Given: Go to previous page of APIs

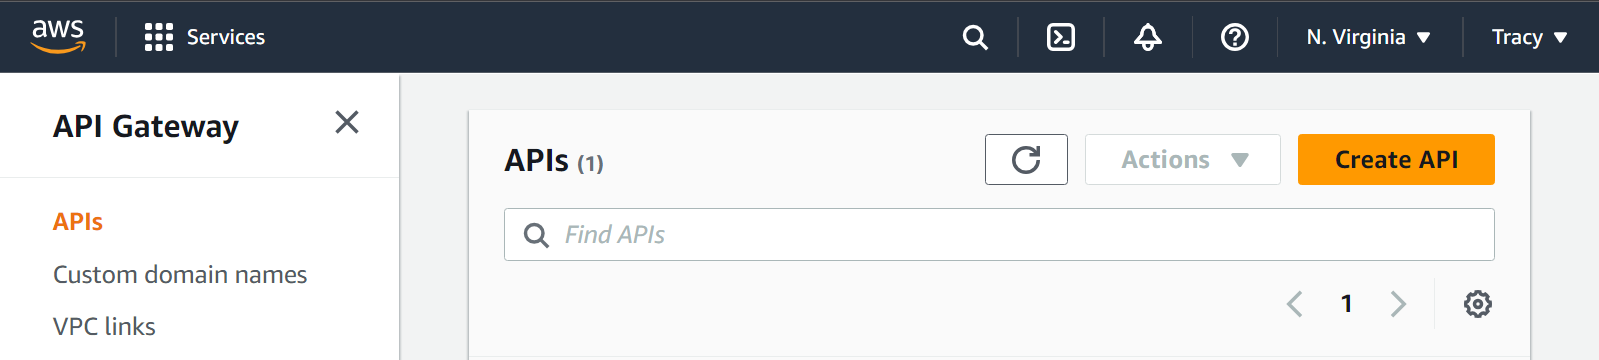Looking at the screenshot, I should click(x=1295, y=303).
